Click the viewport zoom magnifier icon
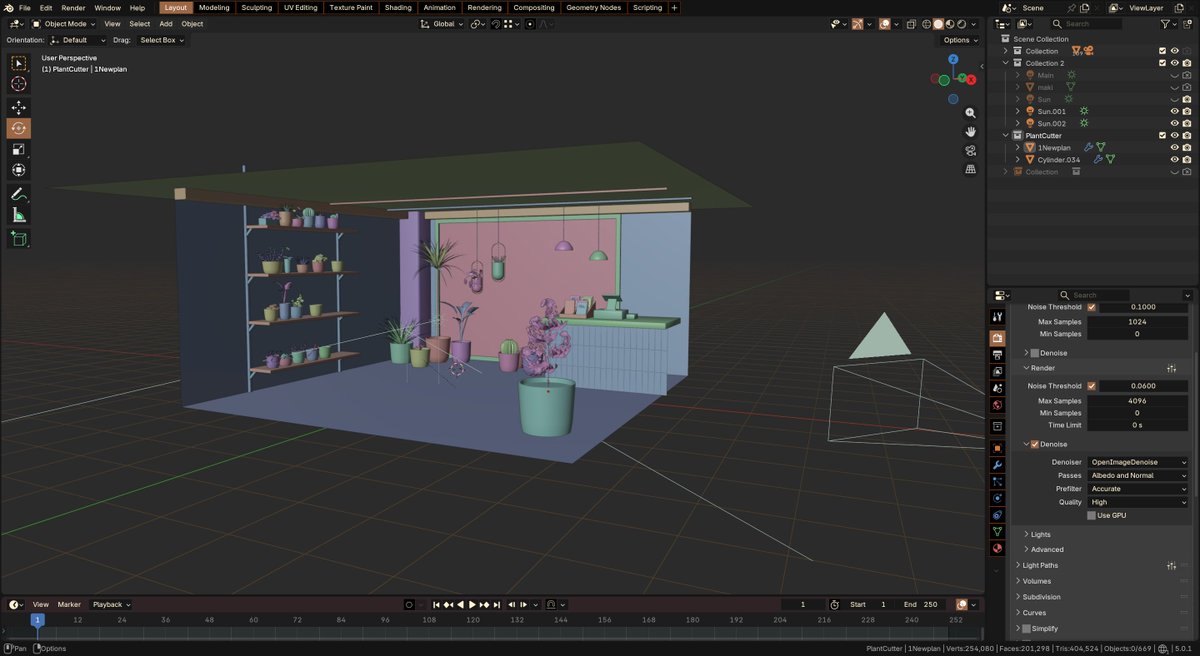 (x=970, y=113)
